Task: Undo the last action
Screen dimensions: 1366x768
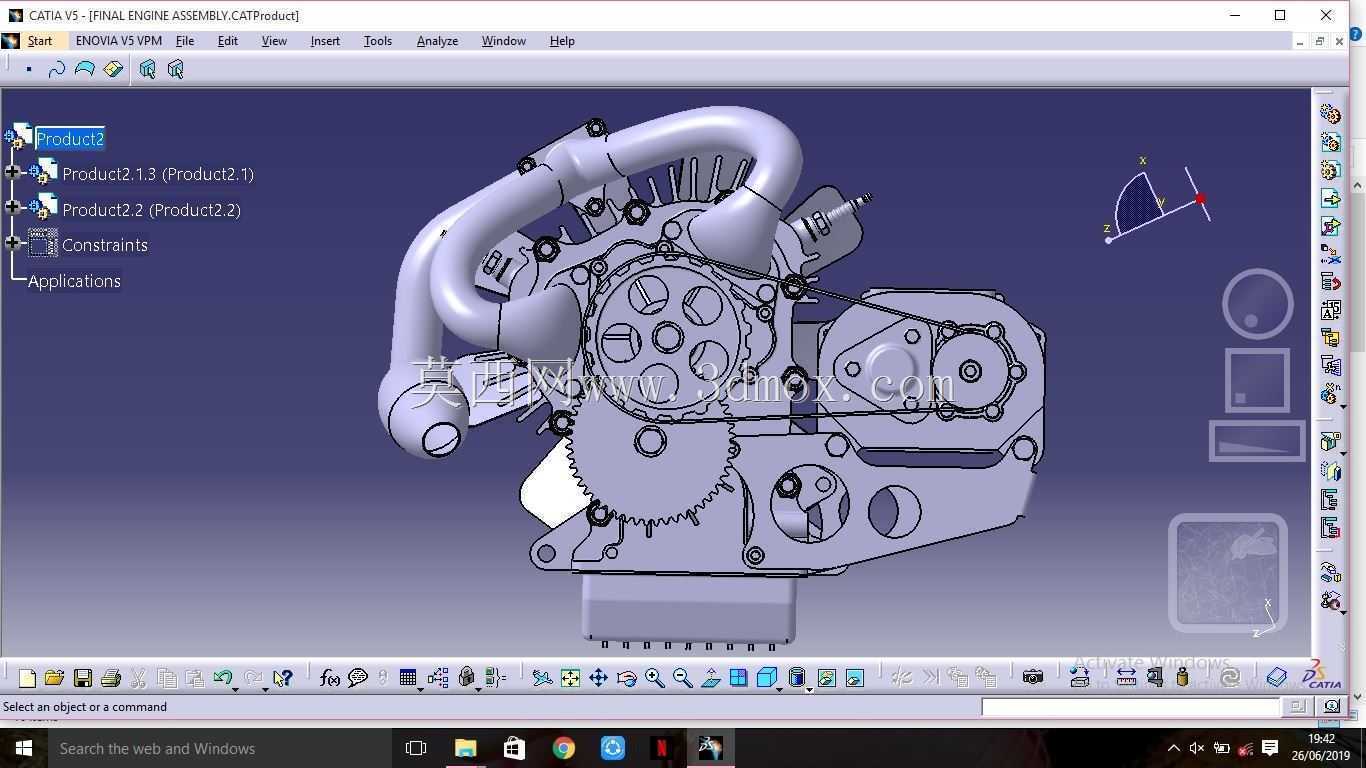Action: click(222, 678)
